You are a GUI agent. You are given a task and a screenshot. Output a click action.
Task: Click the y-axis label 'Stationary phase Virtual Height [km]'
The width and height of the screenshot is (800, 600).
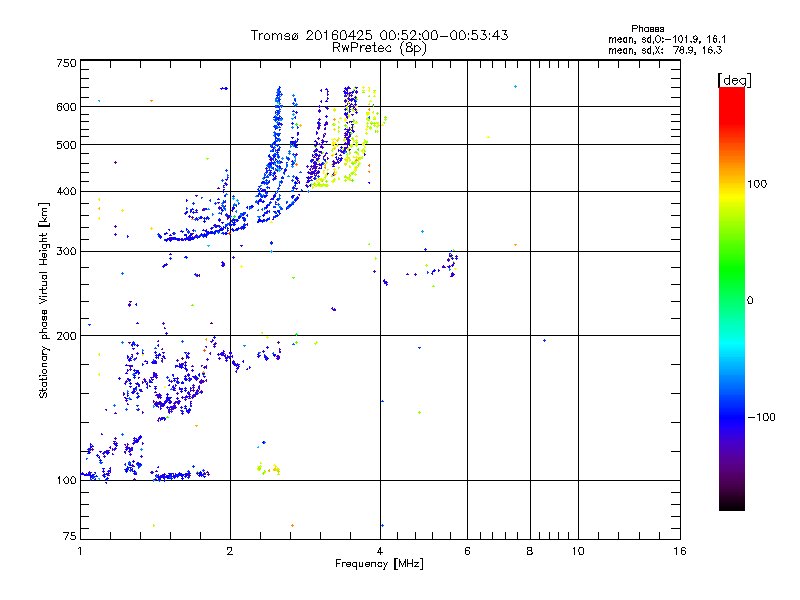44,300
